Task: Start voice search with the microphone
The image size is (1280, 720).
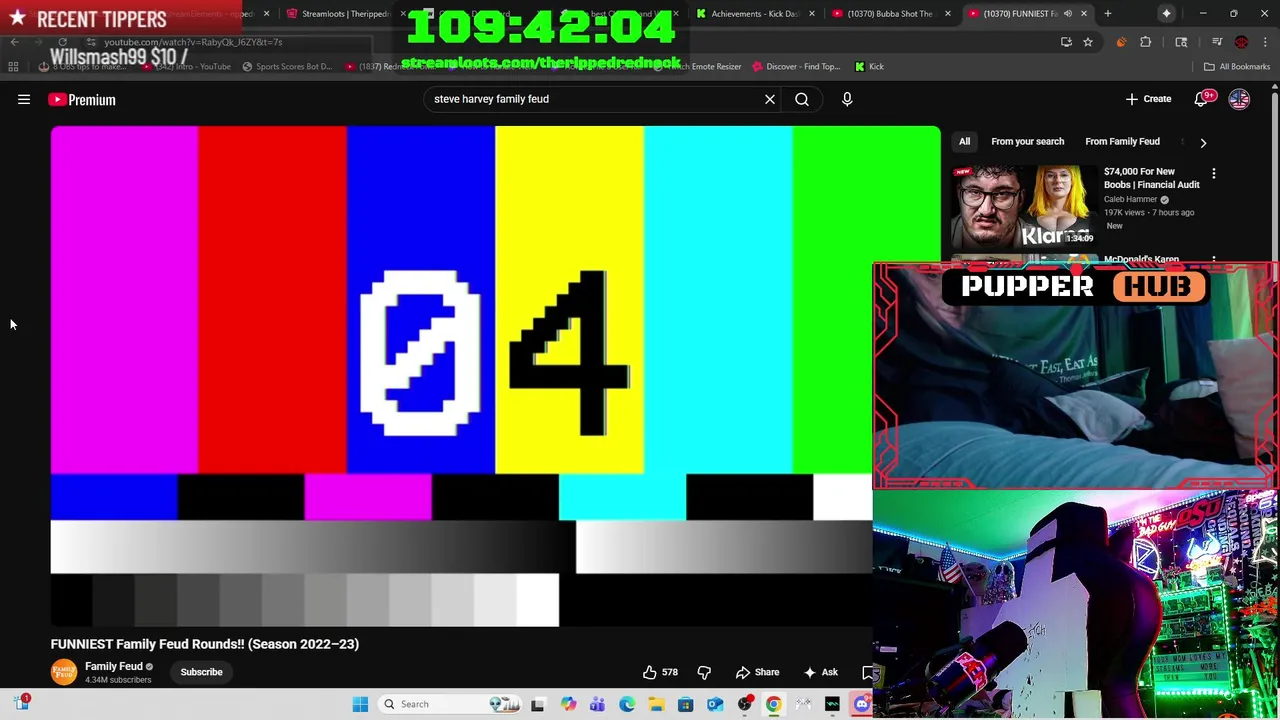Action: [x=847, y=99]
